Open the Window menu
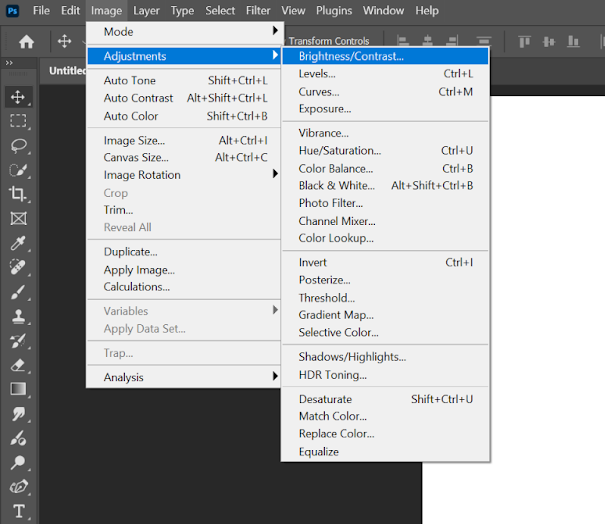Screen dimensions: 605x524 383,10
